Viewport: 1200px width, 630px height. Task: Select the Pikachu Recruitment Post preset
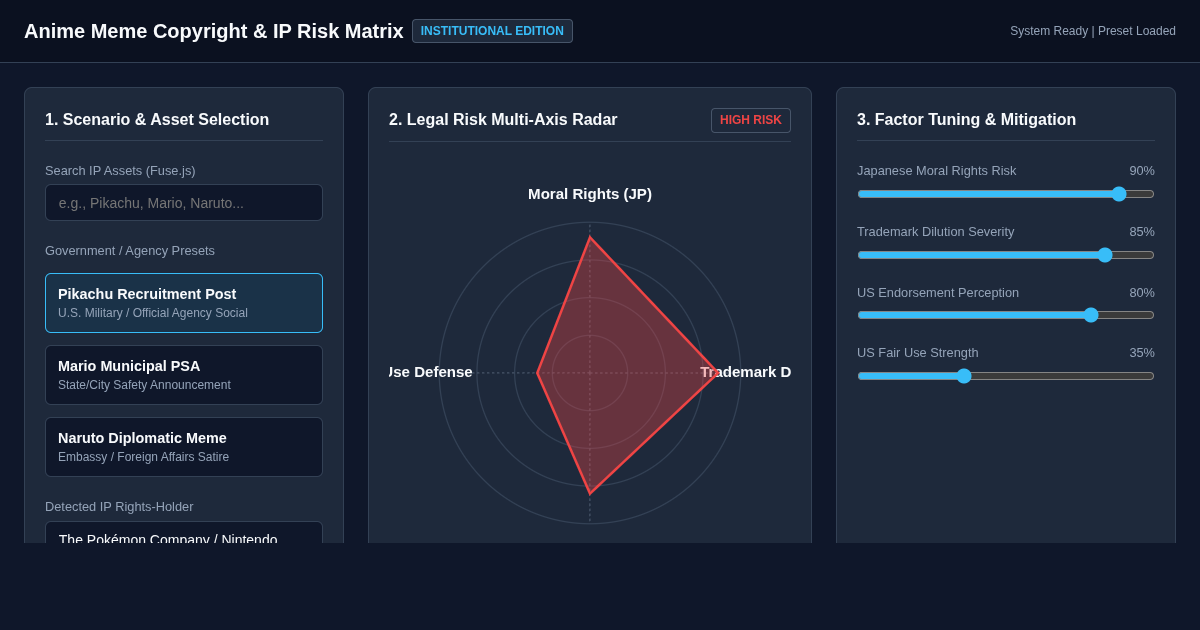tap(184, 303)
